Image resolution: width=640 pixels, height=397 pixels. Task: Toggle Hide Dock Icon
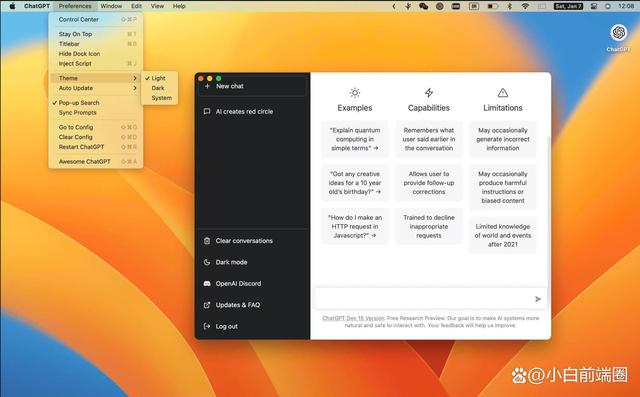[96, 54]
